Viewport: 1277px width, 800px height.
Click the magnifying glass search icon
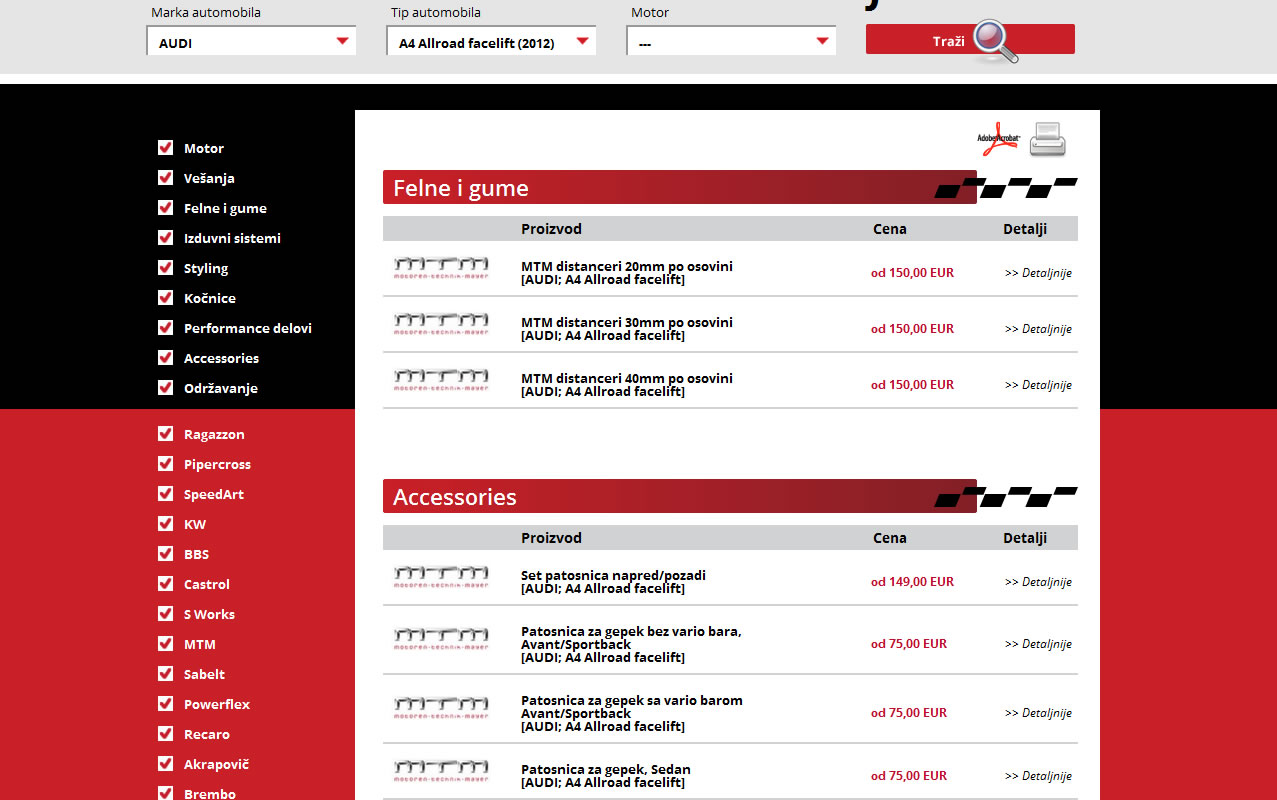point(995,41)
